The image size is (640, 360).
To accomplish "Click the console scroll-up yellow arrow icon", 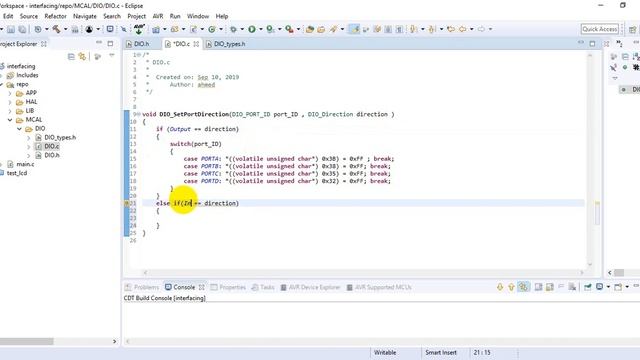I will coord(511,287).
